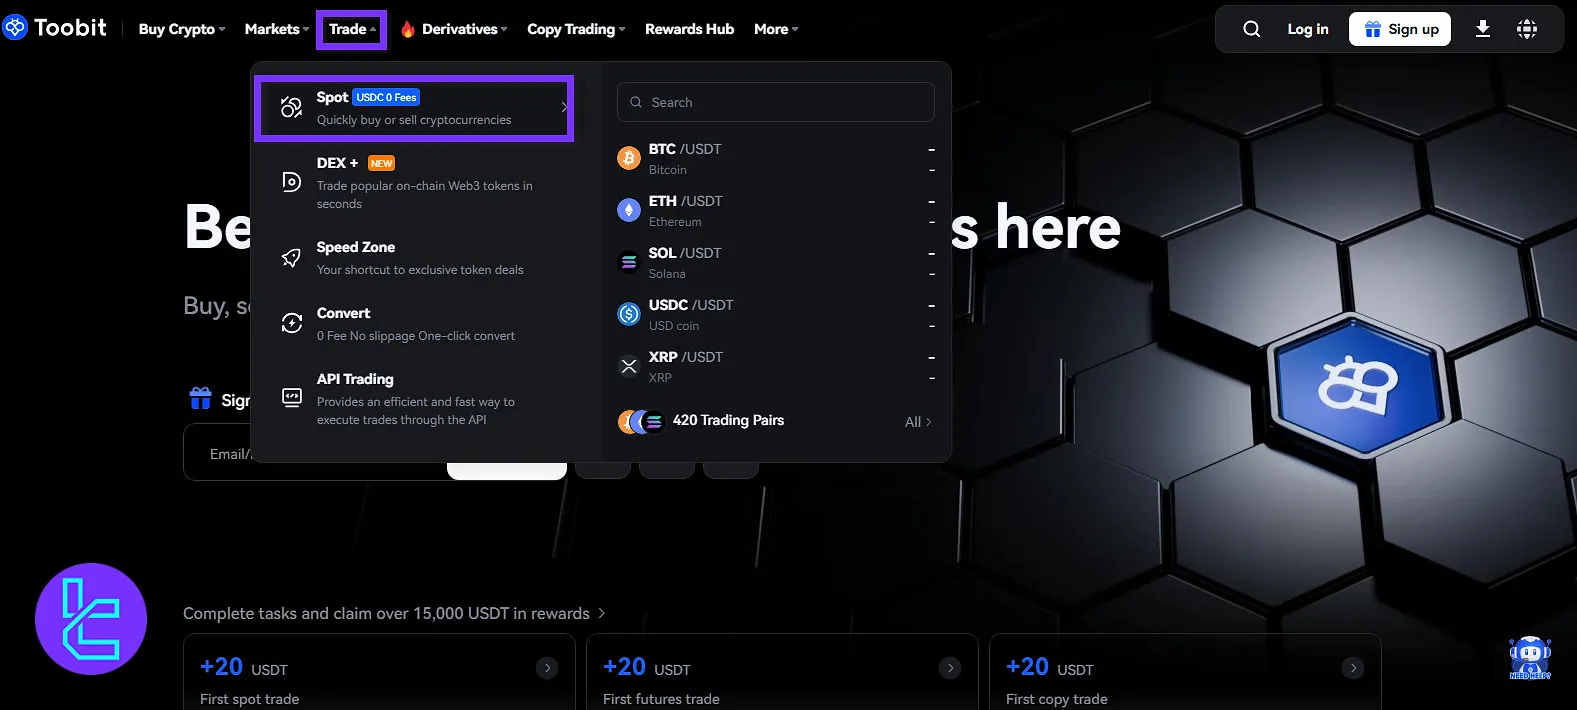Click the Bitcoin coin icon

[x=629, y=158]
